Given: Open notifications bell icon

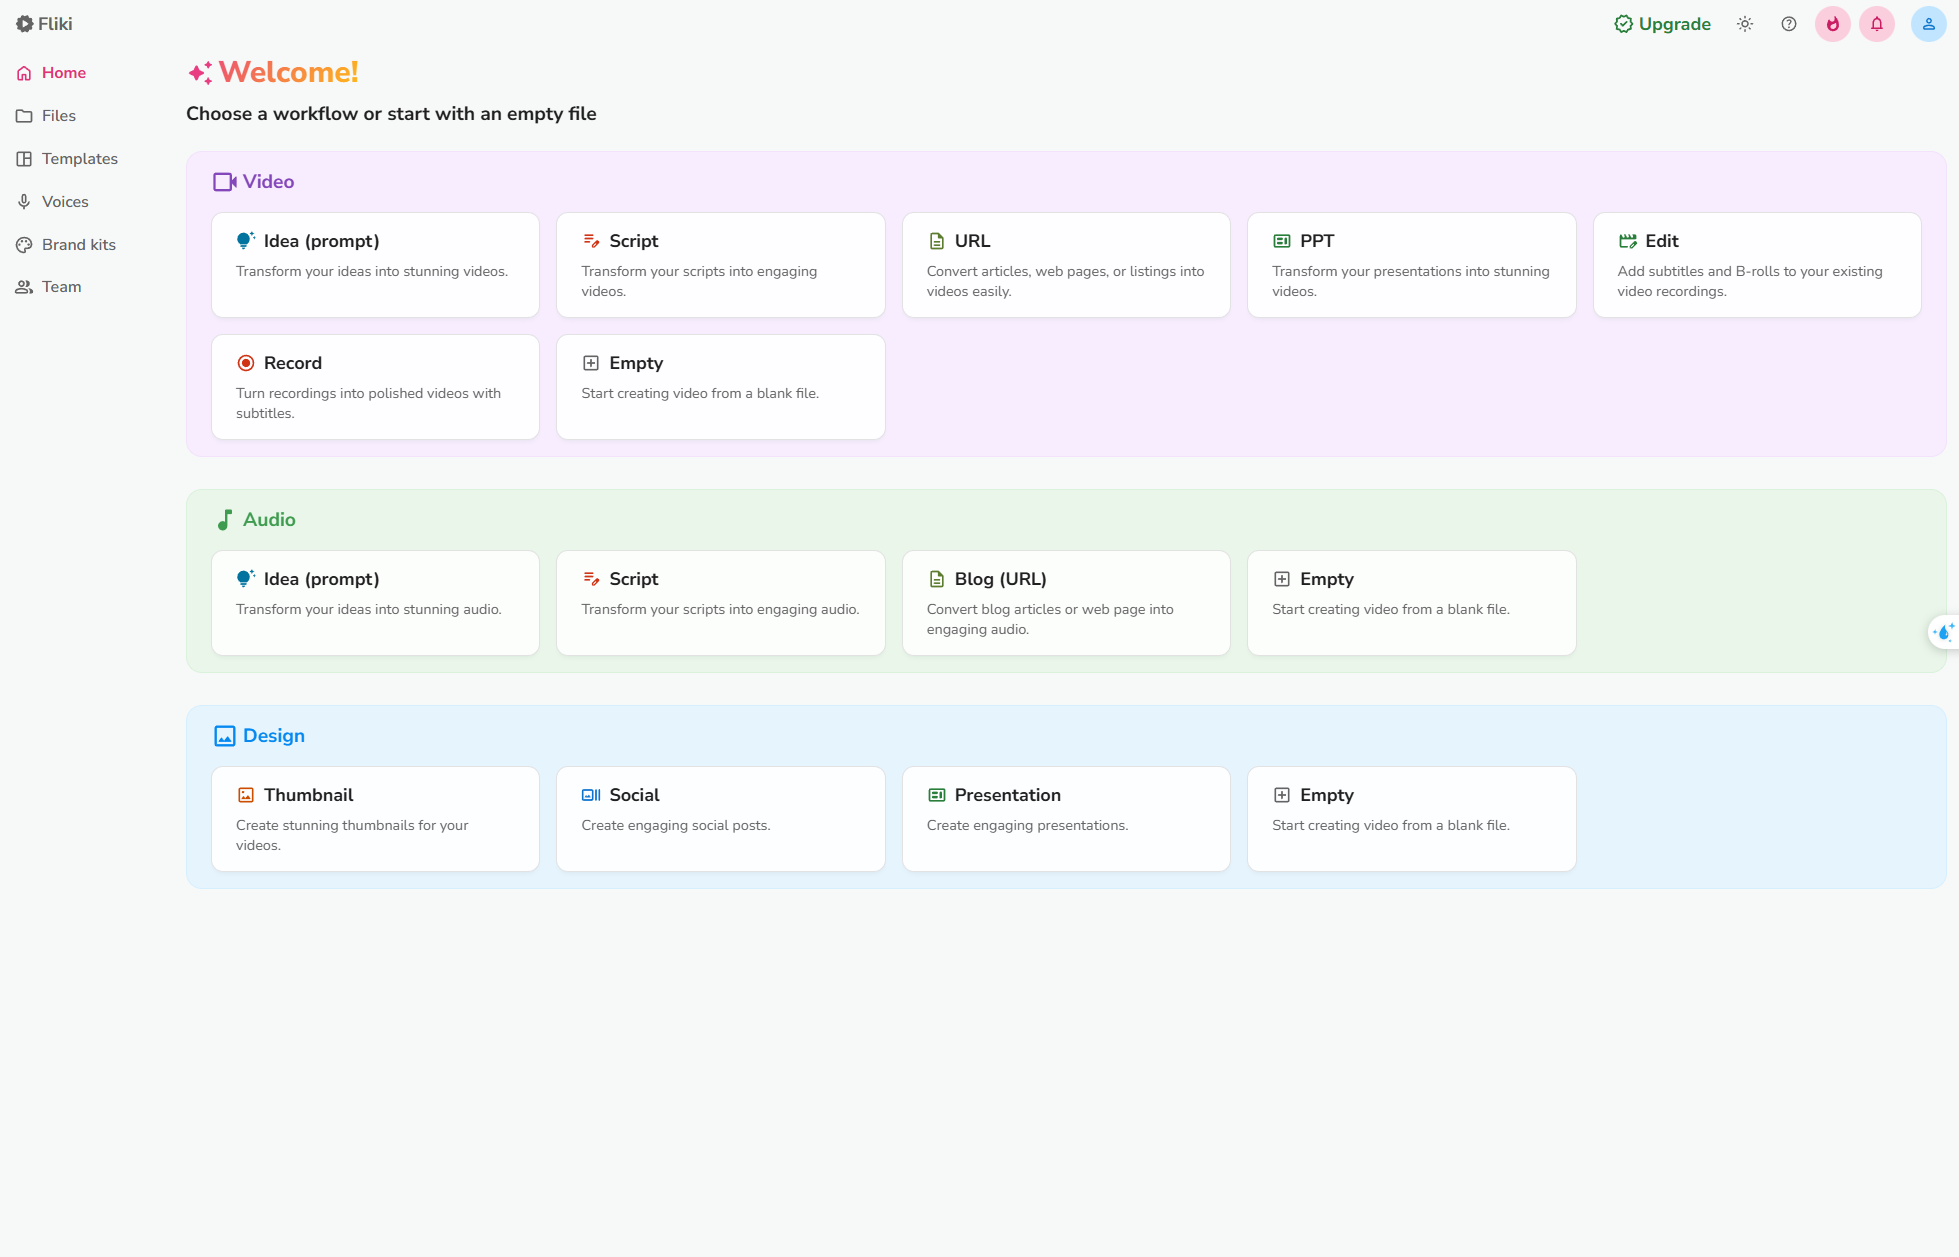Looking at the screenshot, I should pyautogui.click(x=1877, y=24).
